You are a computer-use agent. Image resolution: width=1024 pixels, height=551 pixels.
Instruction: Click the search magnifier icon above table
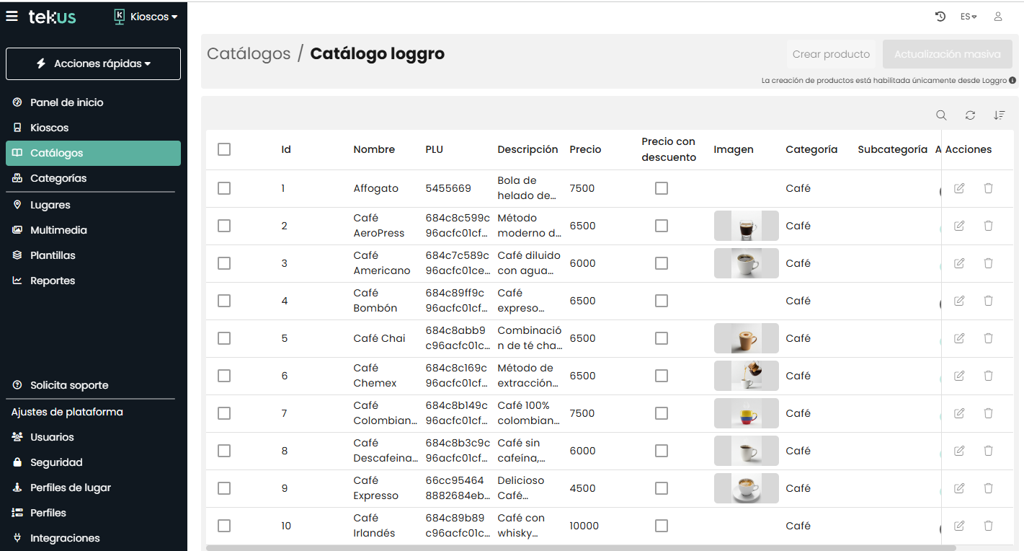tap(941, 115)
